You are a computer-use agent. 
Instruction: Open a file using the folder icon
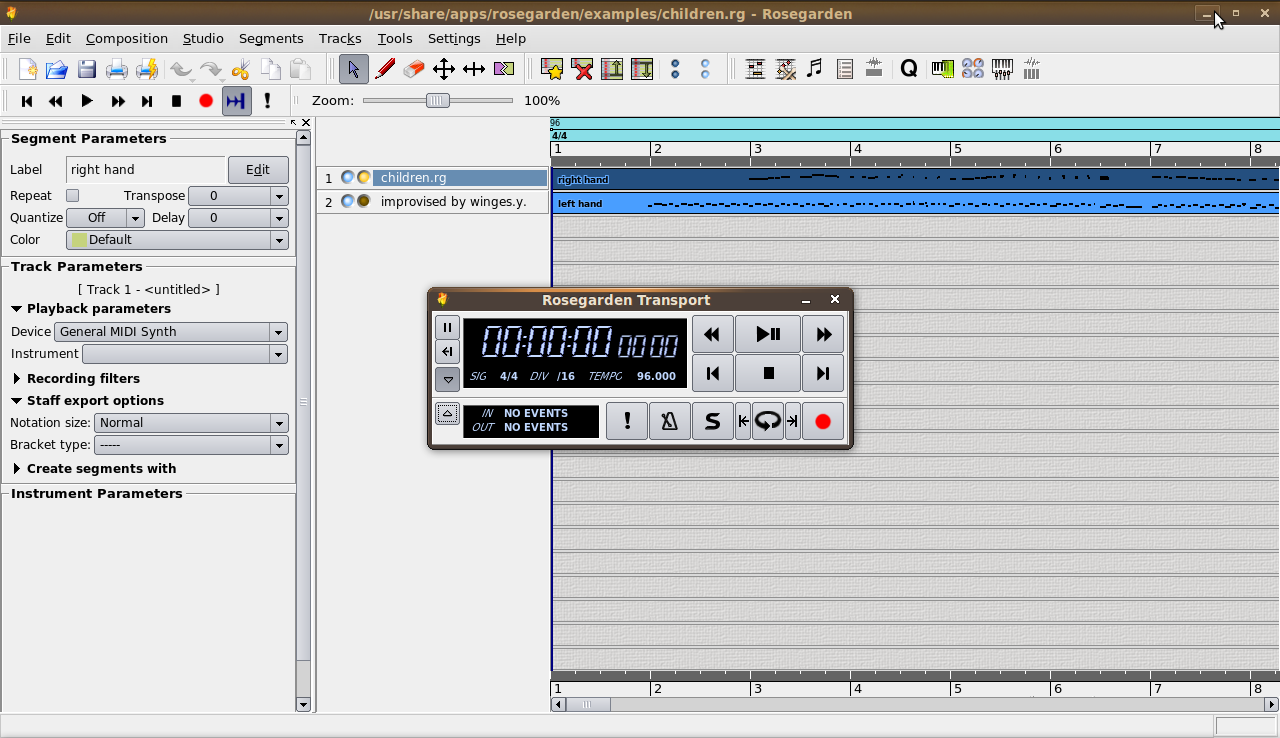point(56,69)
